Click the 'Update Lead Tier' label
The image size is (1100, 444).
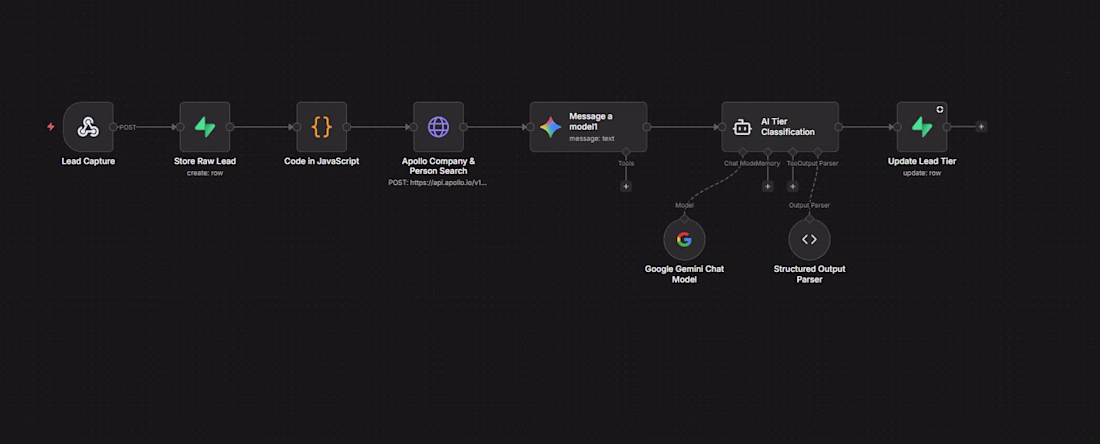(x=922, y=161)
